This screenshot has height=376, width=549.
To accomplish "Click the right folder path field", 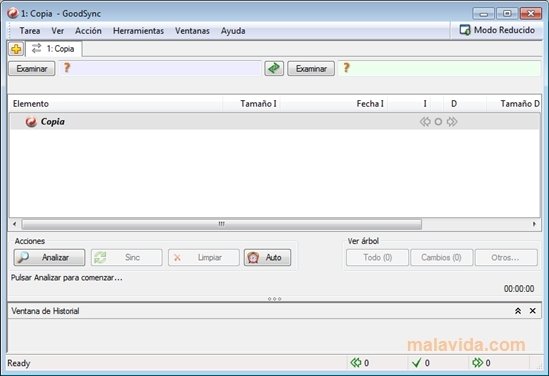I will (439, 68).
